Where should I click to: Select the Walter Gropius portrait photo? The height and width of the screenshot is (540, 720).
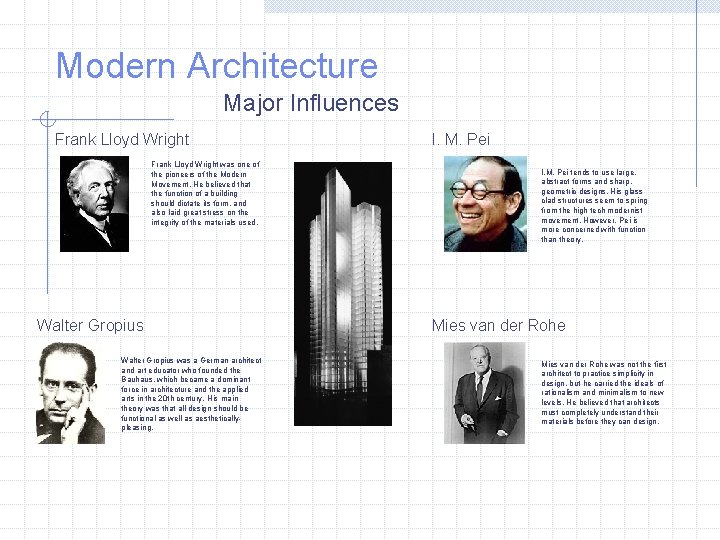point(71,393)
